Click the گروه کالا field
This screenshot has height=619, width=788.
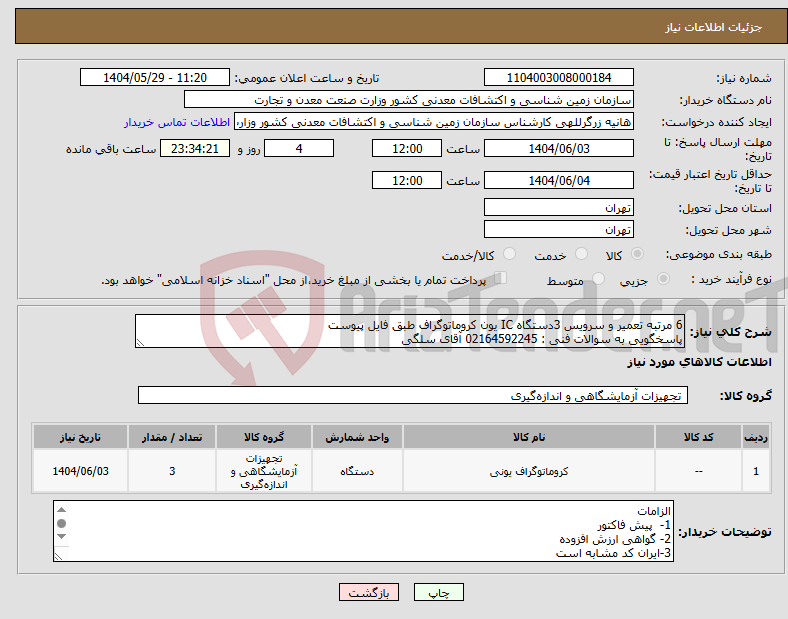click(x=413, y=395)
